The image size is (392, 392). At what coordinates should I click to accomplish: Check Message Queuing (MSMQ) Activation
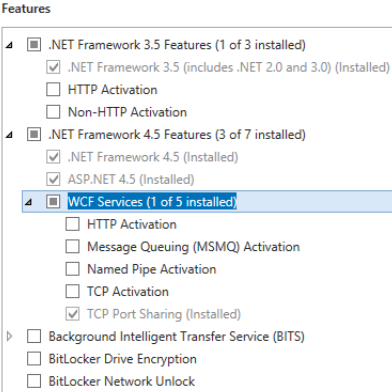(73, 247)
